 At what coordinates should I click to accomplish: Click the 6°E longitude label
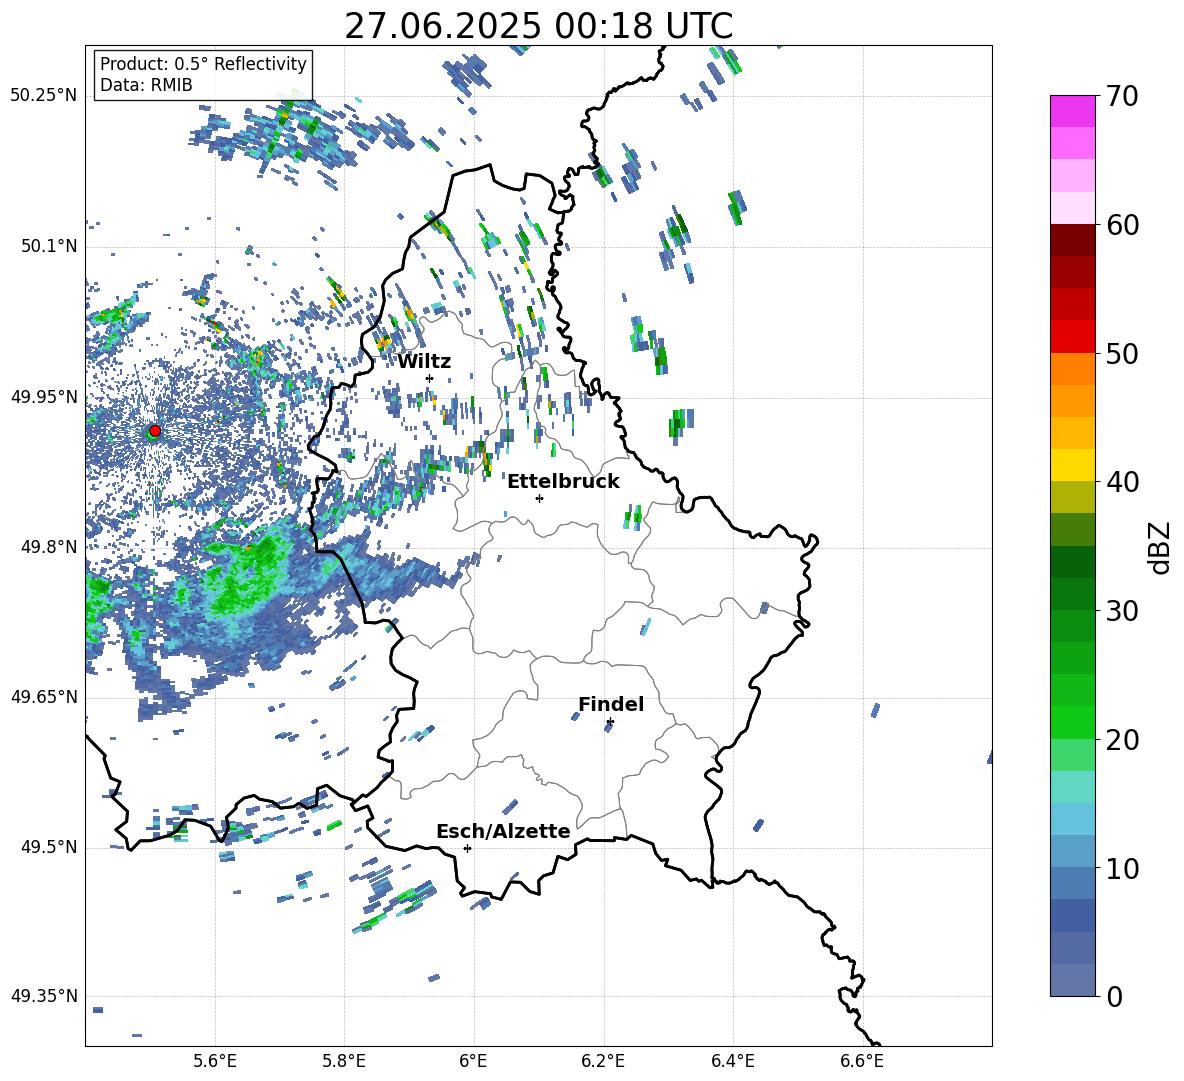click(x=473, y=1062)
